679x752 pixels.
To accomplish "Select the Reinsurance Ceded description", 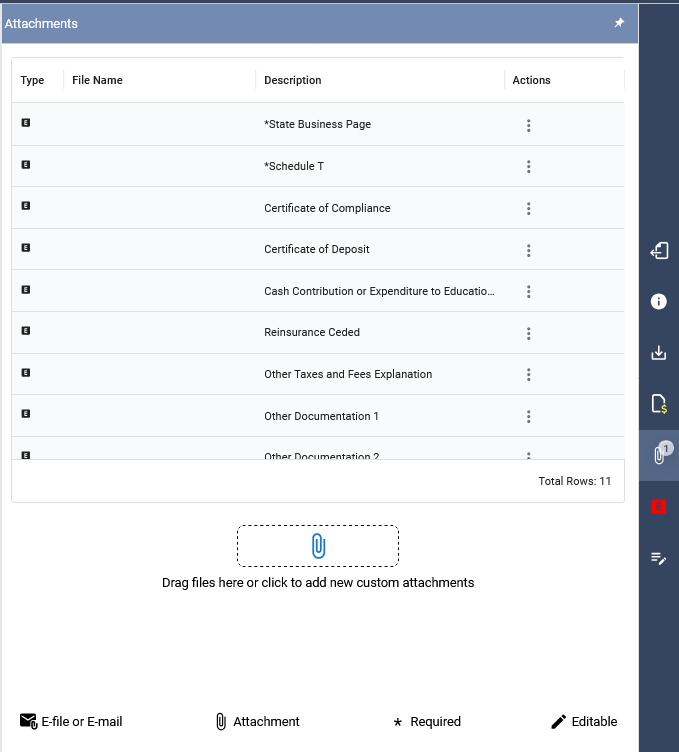I will 312,332.
